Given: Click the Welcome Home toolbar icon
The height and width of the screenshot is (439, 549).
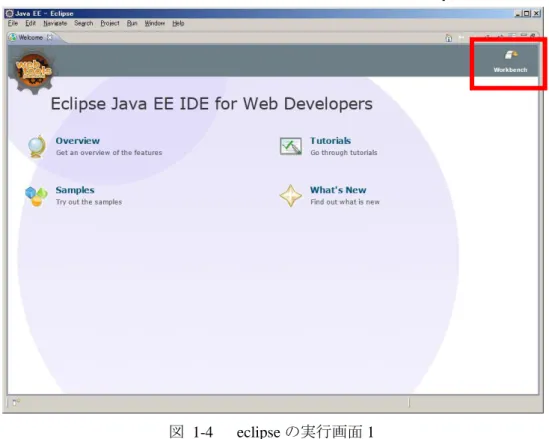Looking at the screenshot, I should 449,38.
